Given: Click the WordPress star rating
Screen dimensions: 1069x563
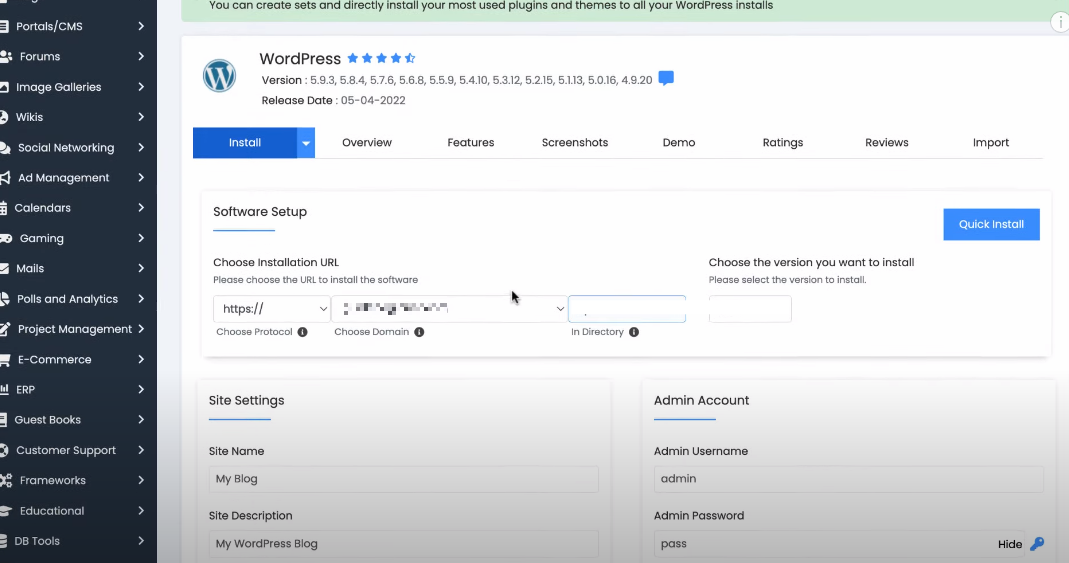Looking at the screenshot, I should [x=381, y=59].
